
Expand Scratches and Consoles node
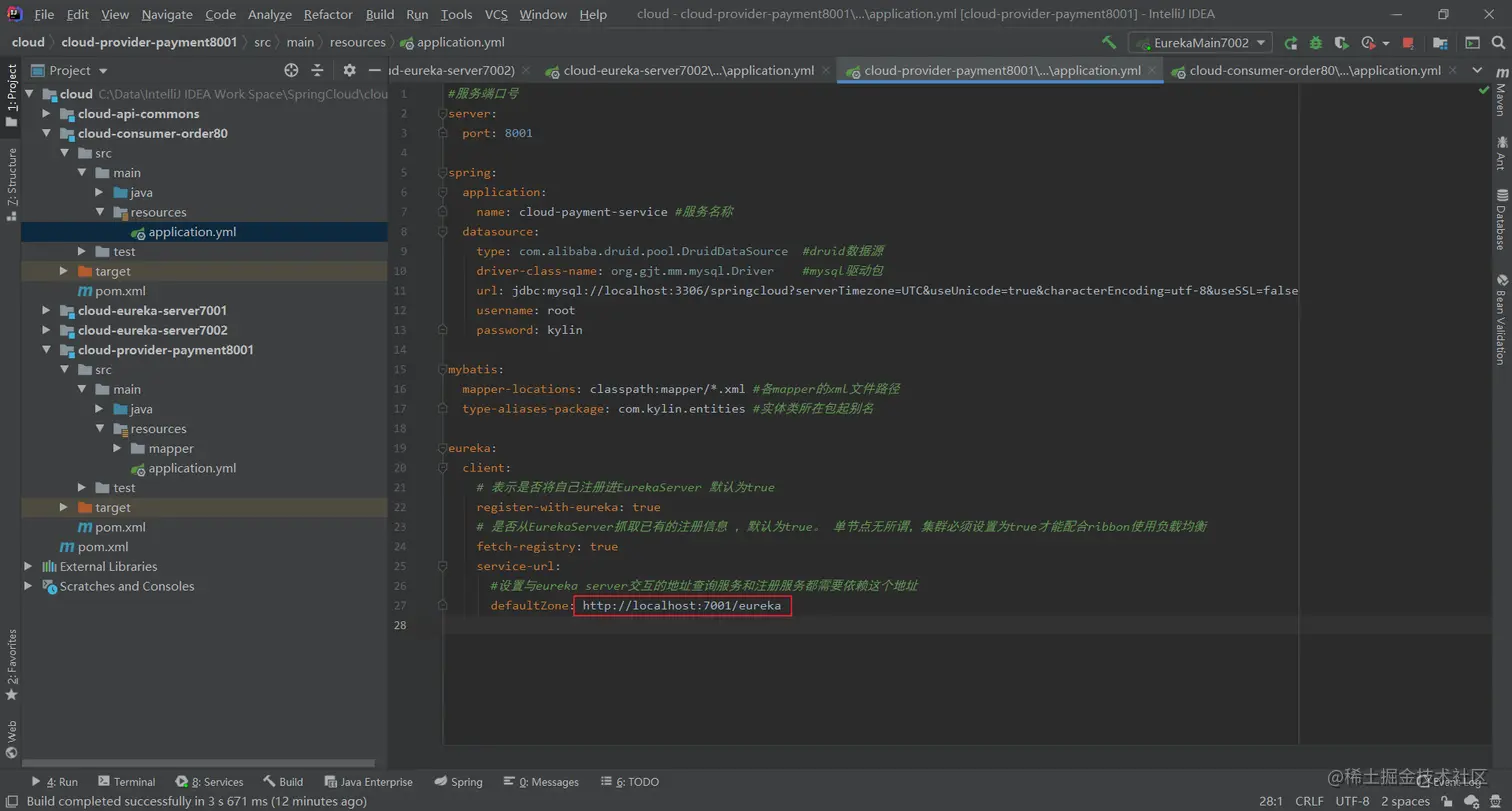28,586
